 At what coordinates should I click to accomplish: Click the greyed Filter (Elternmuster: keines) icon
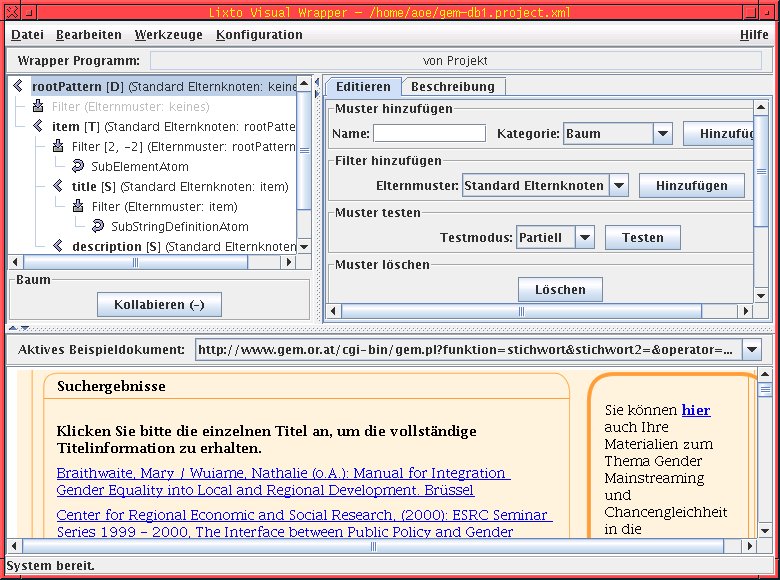coord(38,107)
